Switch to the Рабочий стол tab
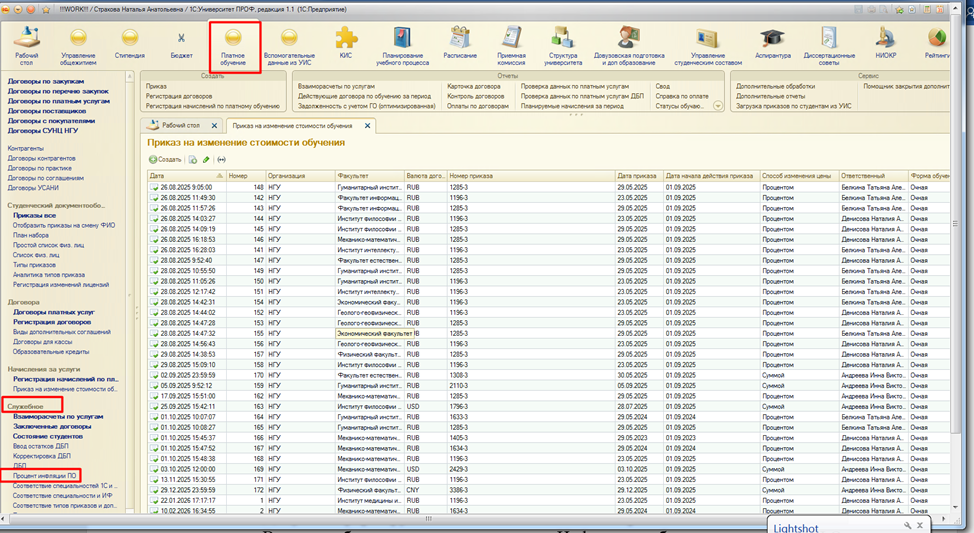The height and width of the screenshot is (533, 974). (182, 126)
